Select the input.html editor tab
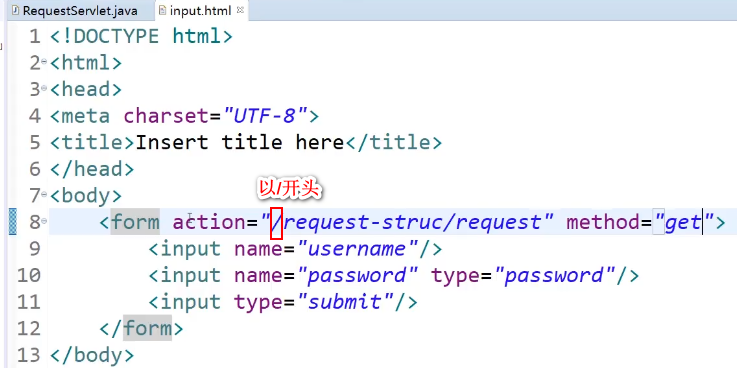 [201, 10]
